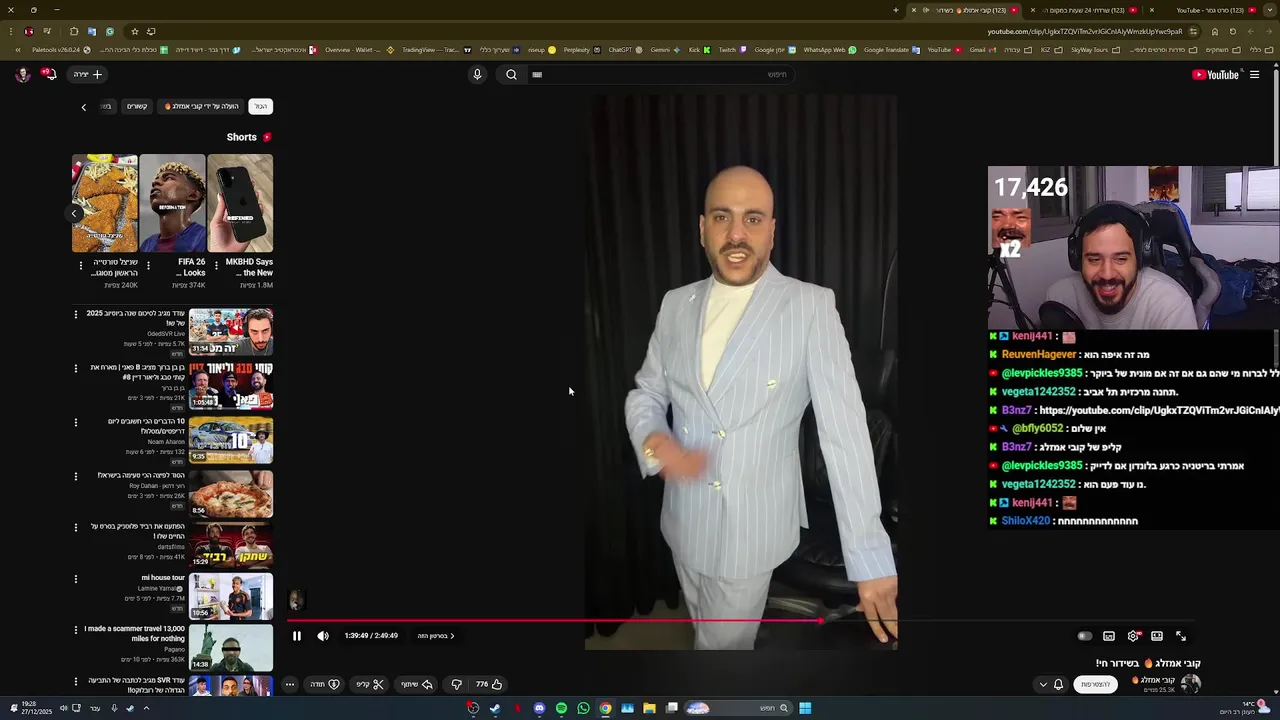
Task: Open the mi house tour video
Action: pyautogui.click(x=231, y=596)
